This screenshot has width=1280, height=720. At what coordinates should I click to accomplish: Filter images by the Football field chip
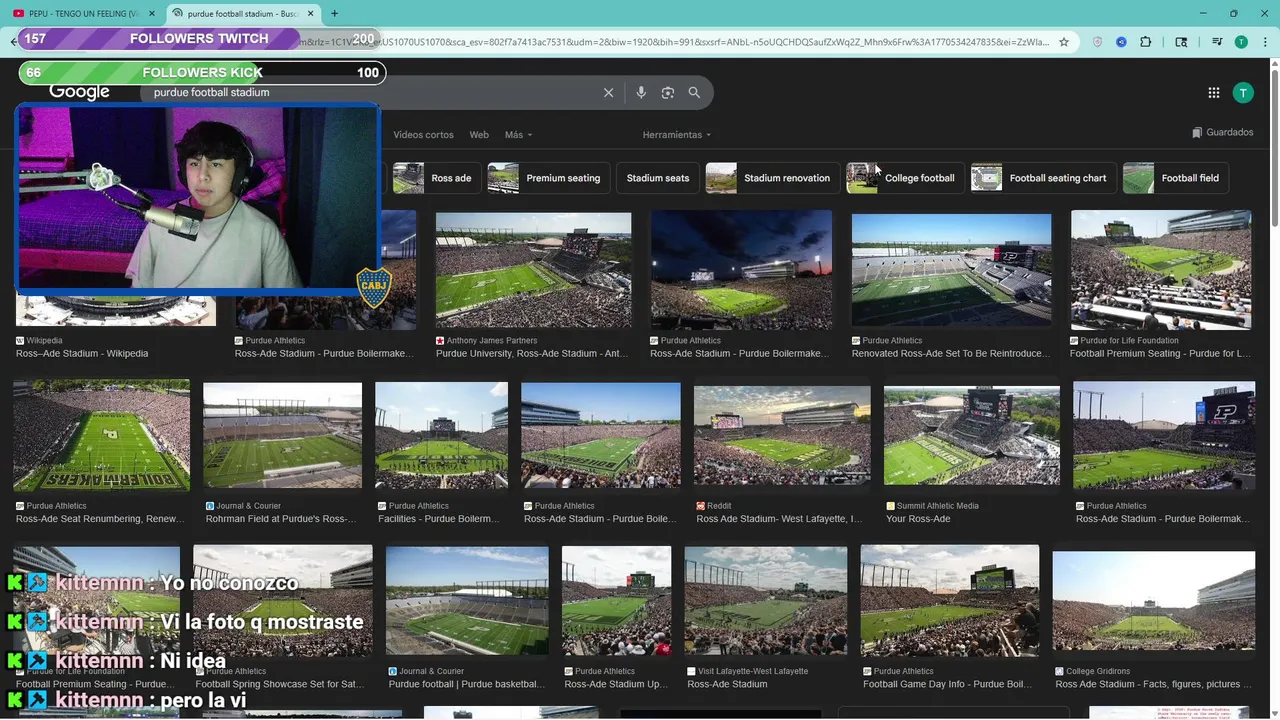1176,178
